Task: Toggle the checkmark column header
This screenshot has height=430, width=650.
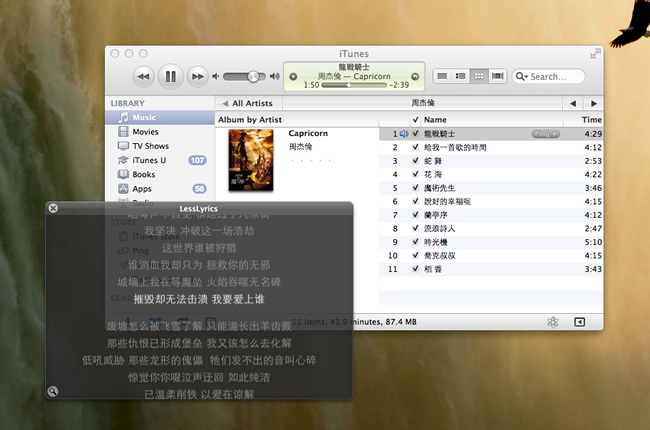Action: (x=415, y=120)
